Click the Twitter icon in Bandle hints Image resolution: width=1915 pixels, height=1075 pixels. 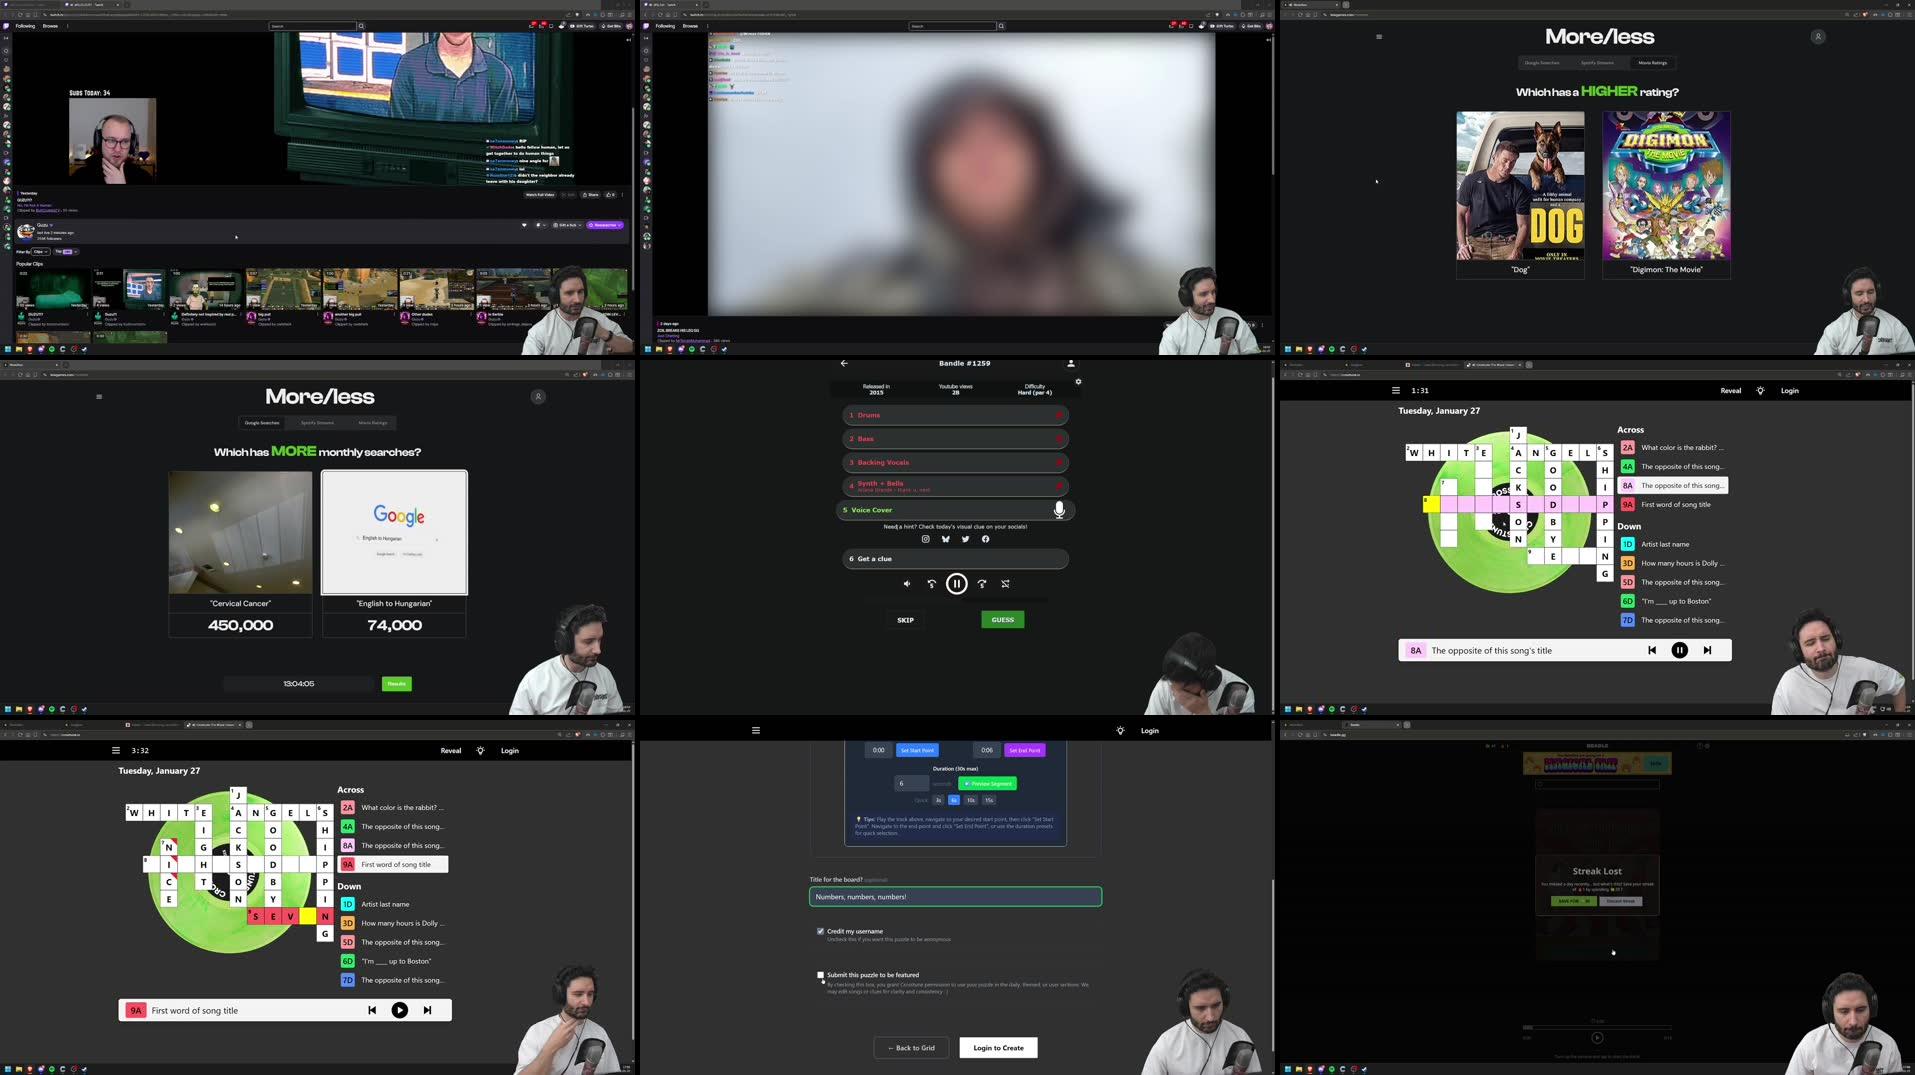965,539
